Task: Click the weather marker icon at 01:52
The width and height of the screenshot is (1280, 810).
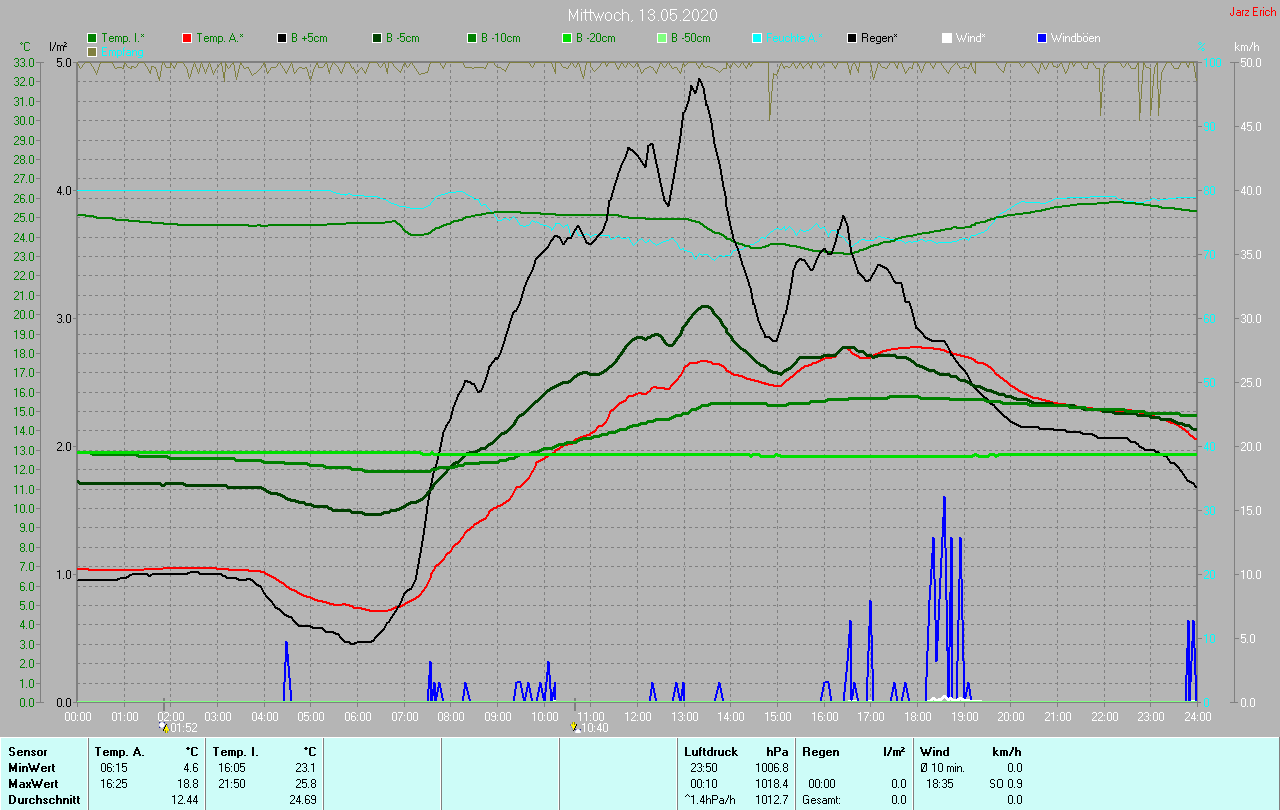Action: 164,727
